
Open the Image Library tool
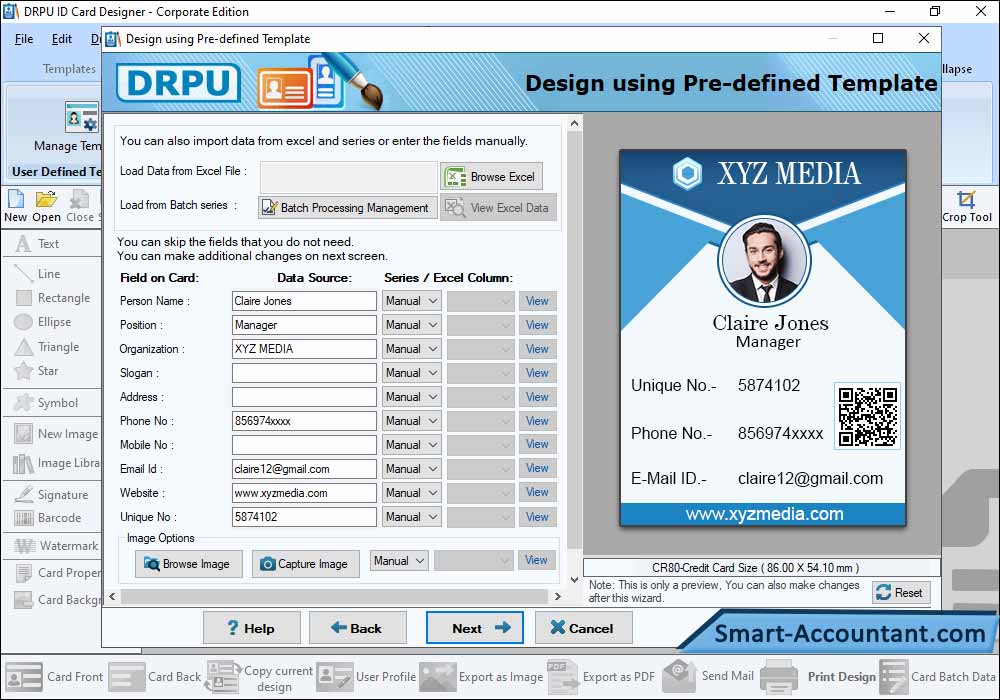pyautogui.click(x=56, y=463)
